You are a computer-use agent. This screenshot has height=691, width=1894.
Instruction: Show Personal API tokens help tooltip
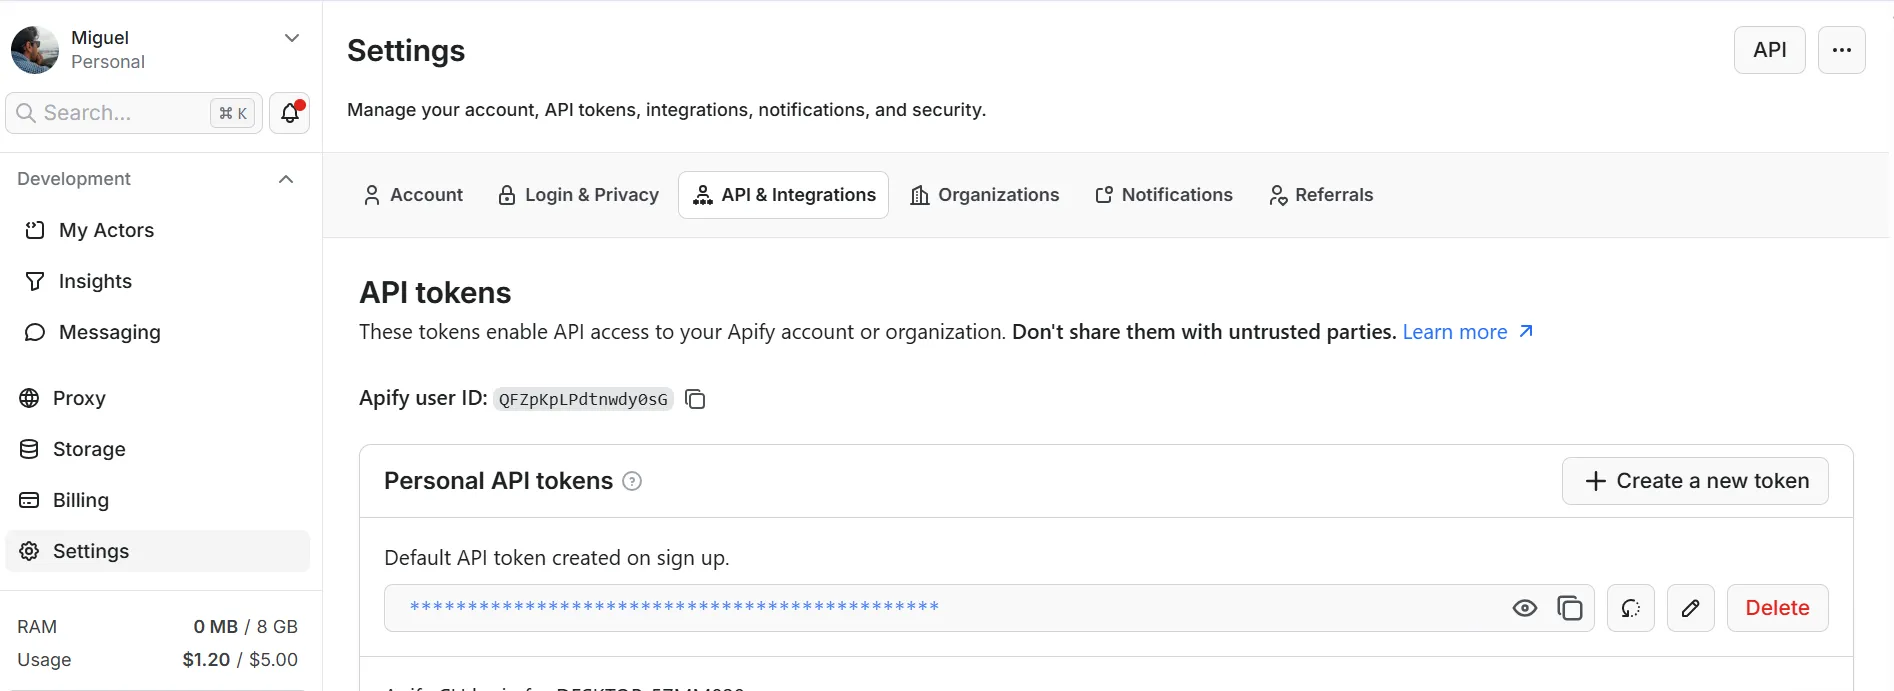pyautogui.click(x=632, y=481)
